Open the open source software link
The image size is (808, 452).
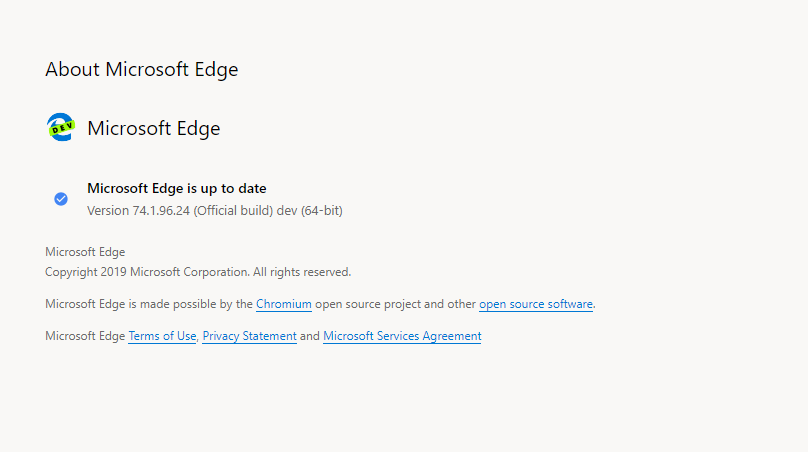tap(535, 304)
